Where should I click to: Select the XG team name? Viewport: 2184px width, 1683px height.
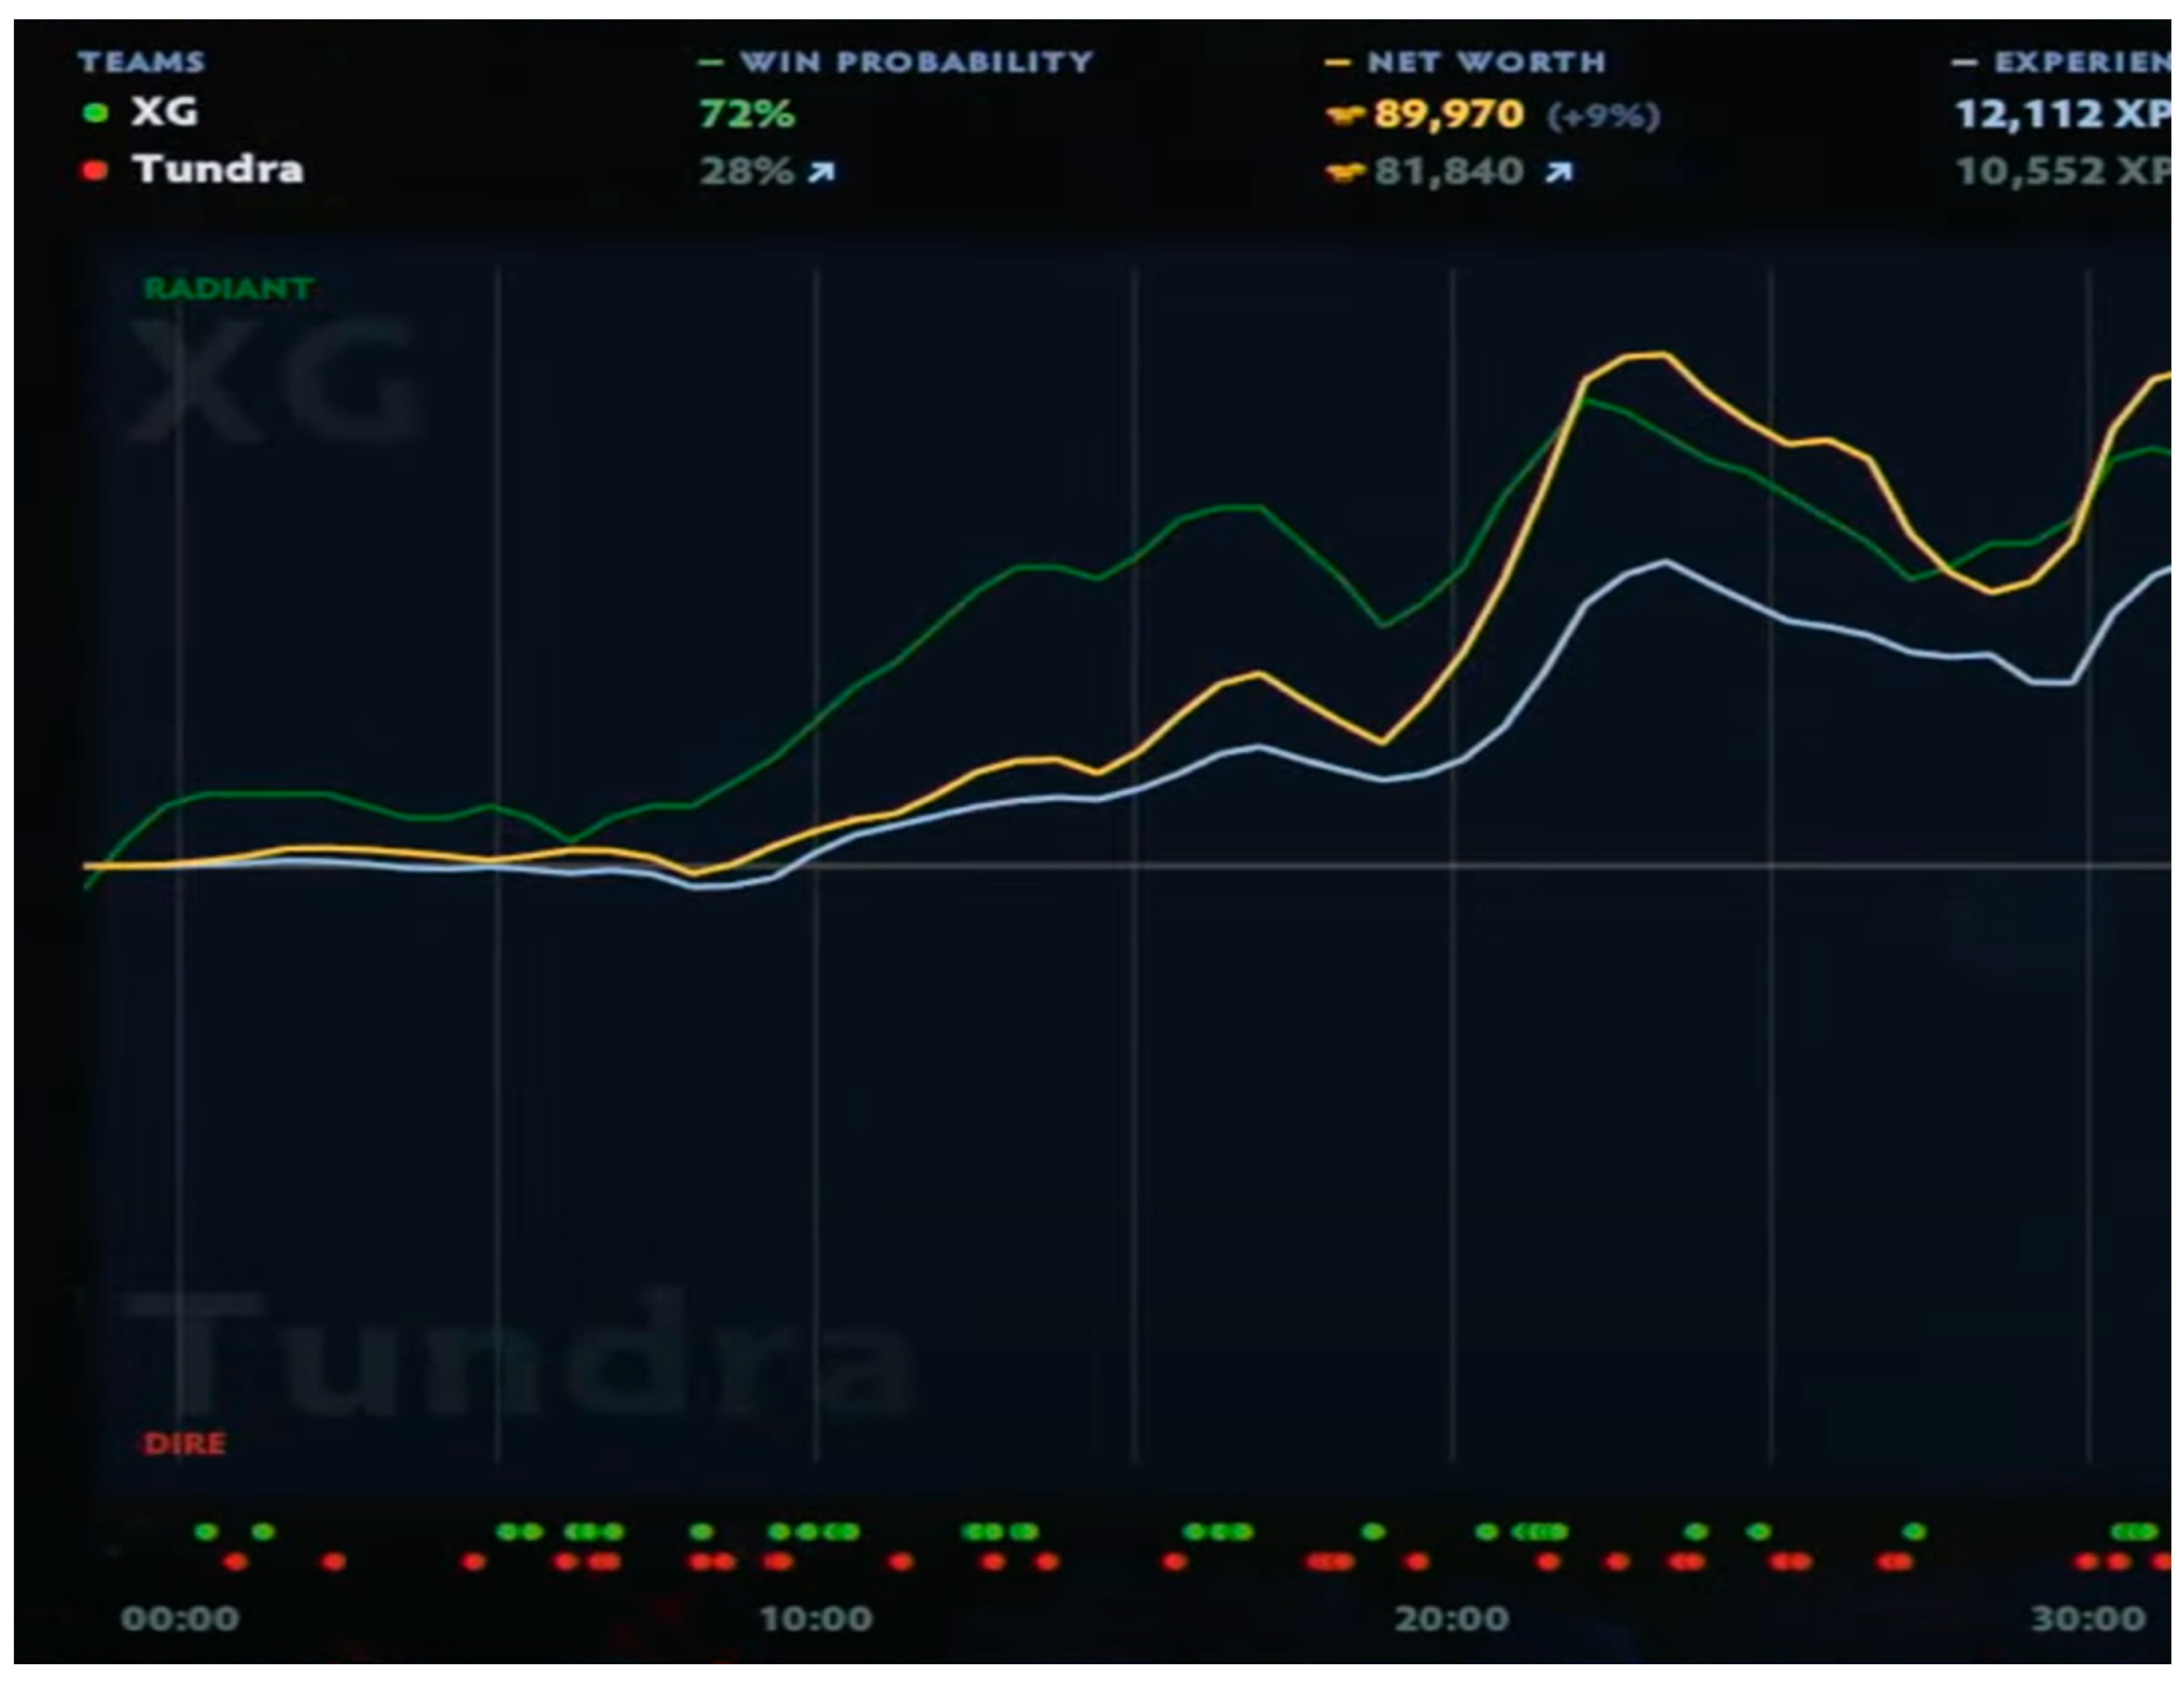pyautogui.click(x=165, y=112)
